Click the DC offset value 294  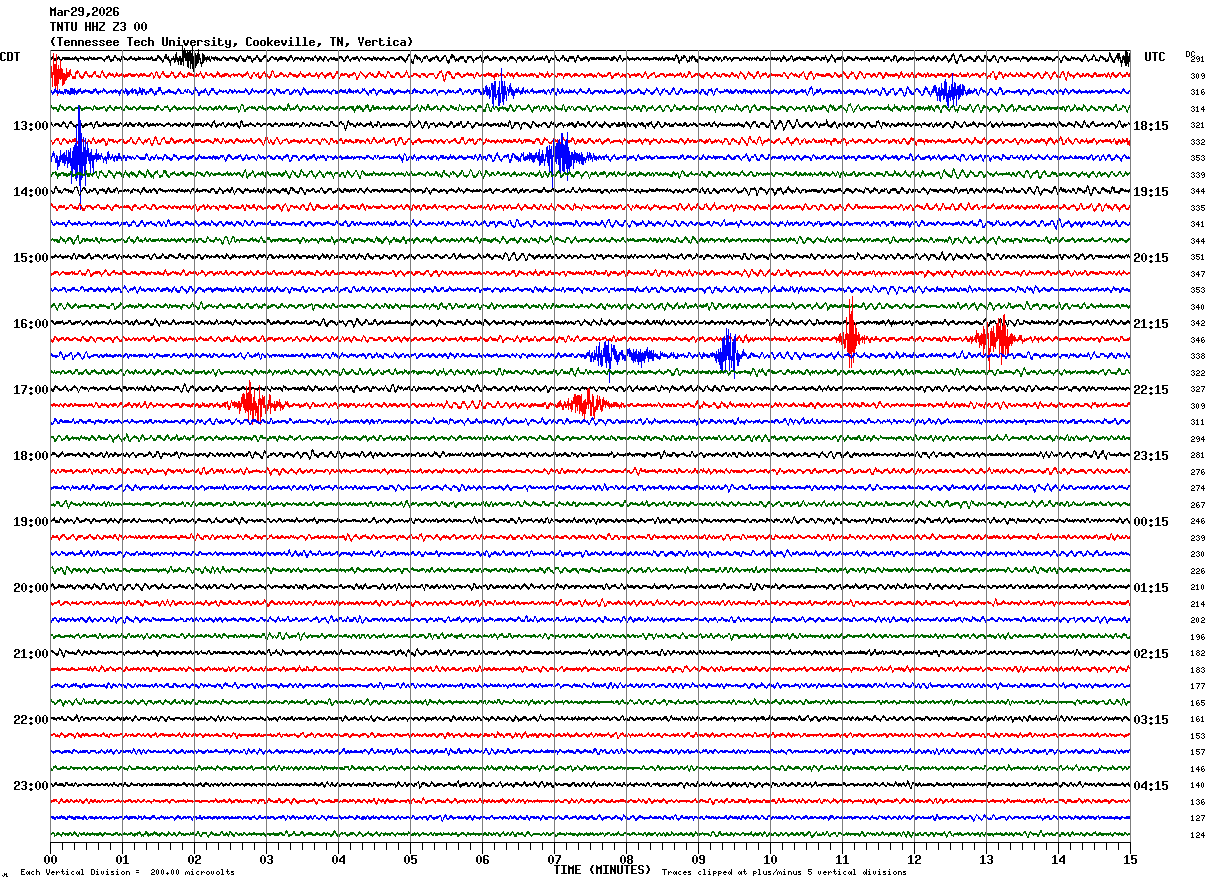[x=1197, y=439]
